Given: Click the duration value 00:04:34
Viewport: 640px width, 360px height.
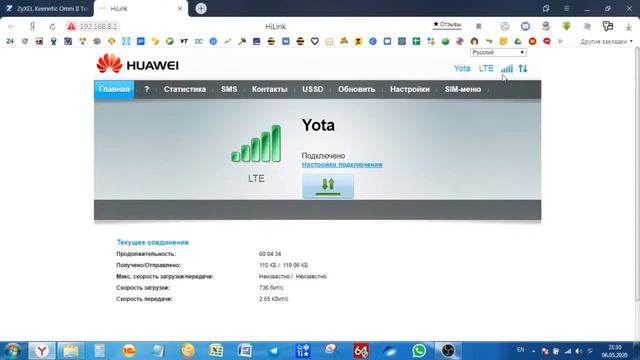Looking at the screenshot, I should tap(270, 254).
